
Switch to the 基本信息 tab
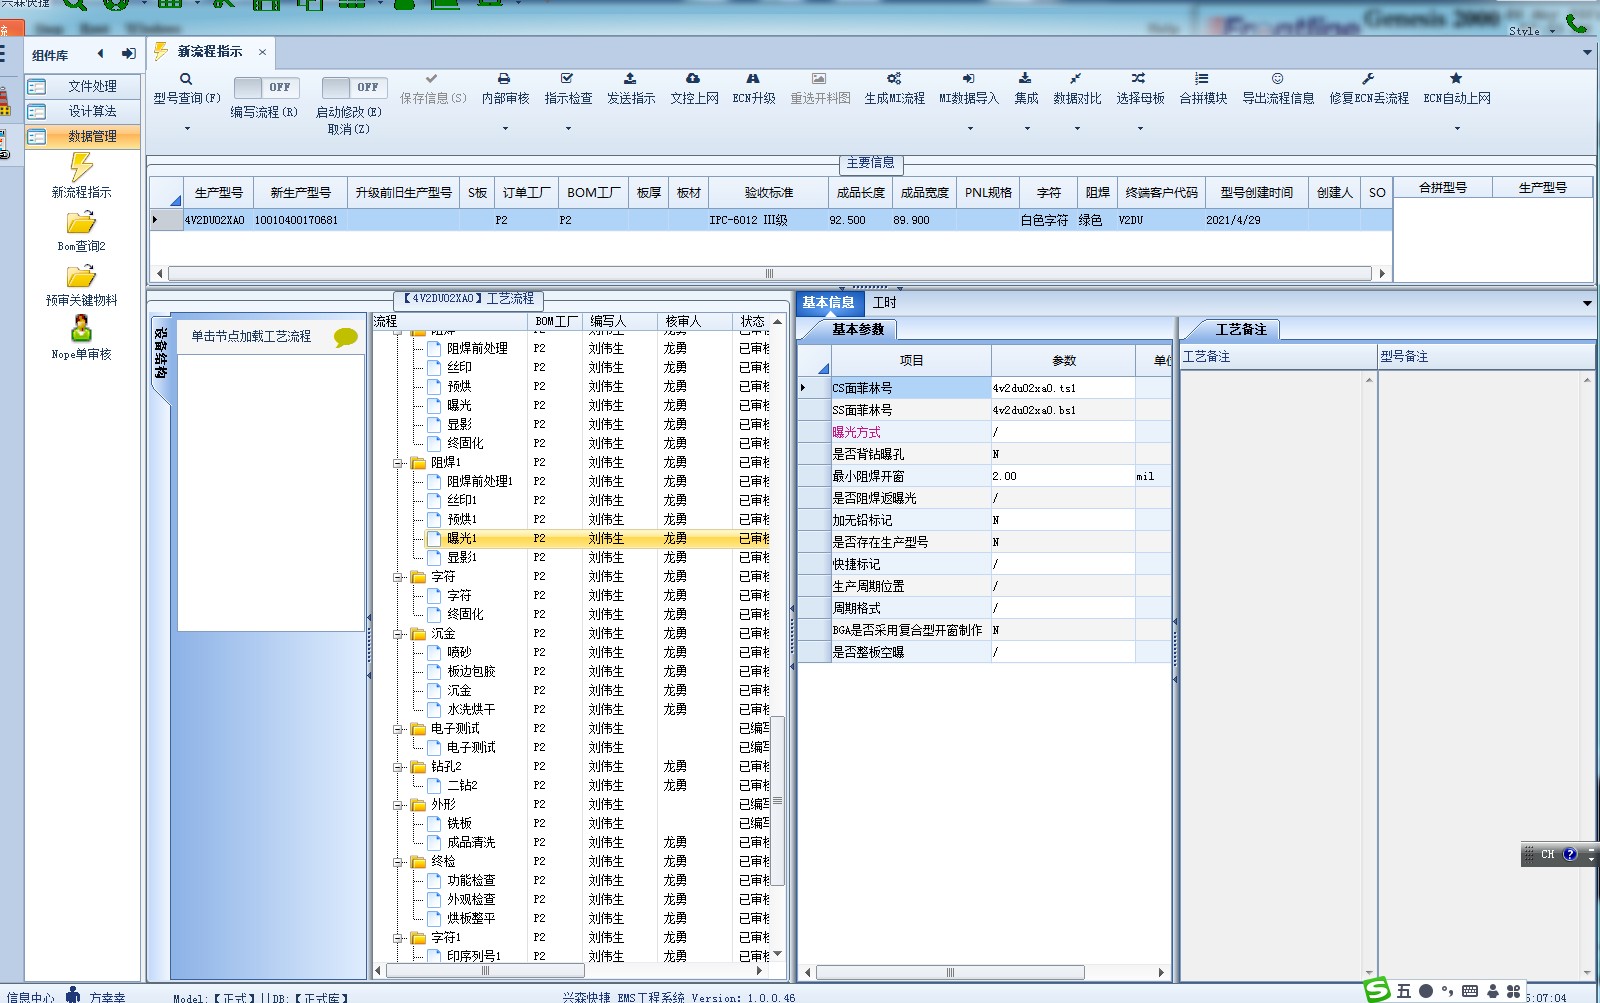pos(828,303)
